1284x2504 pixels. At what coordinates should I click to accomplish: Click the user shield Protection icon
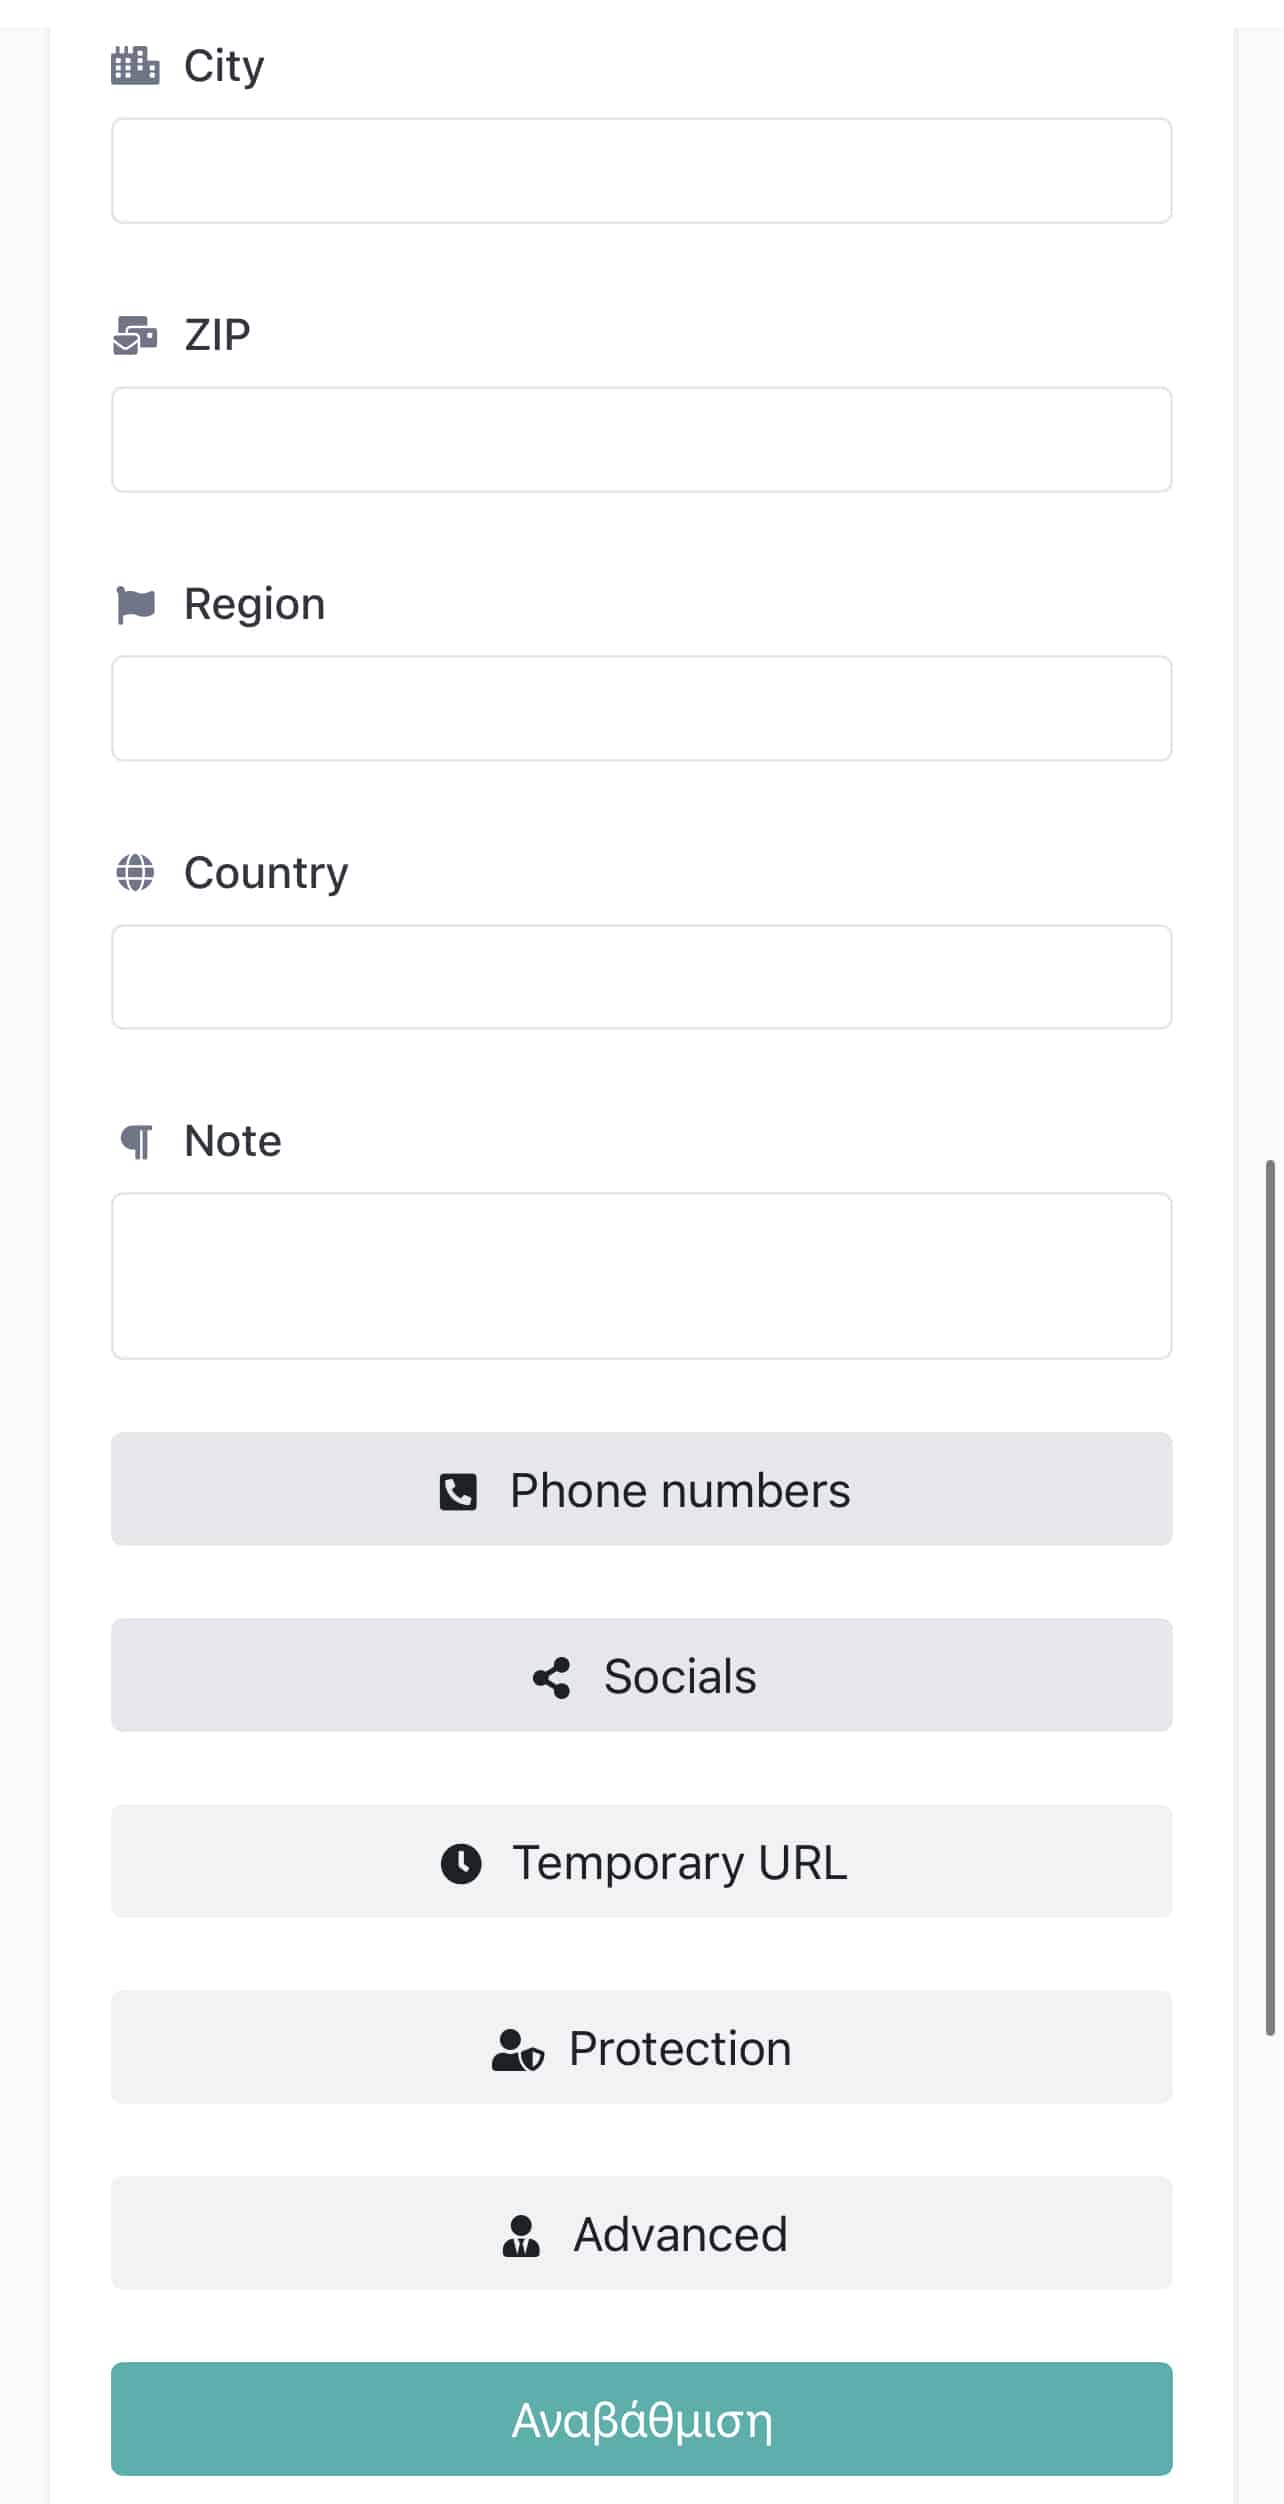tap(517, 2049)
